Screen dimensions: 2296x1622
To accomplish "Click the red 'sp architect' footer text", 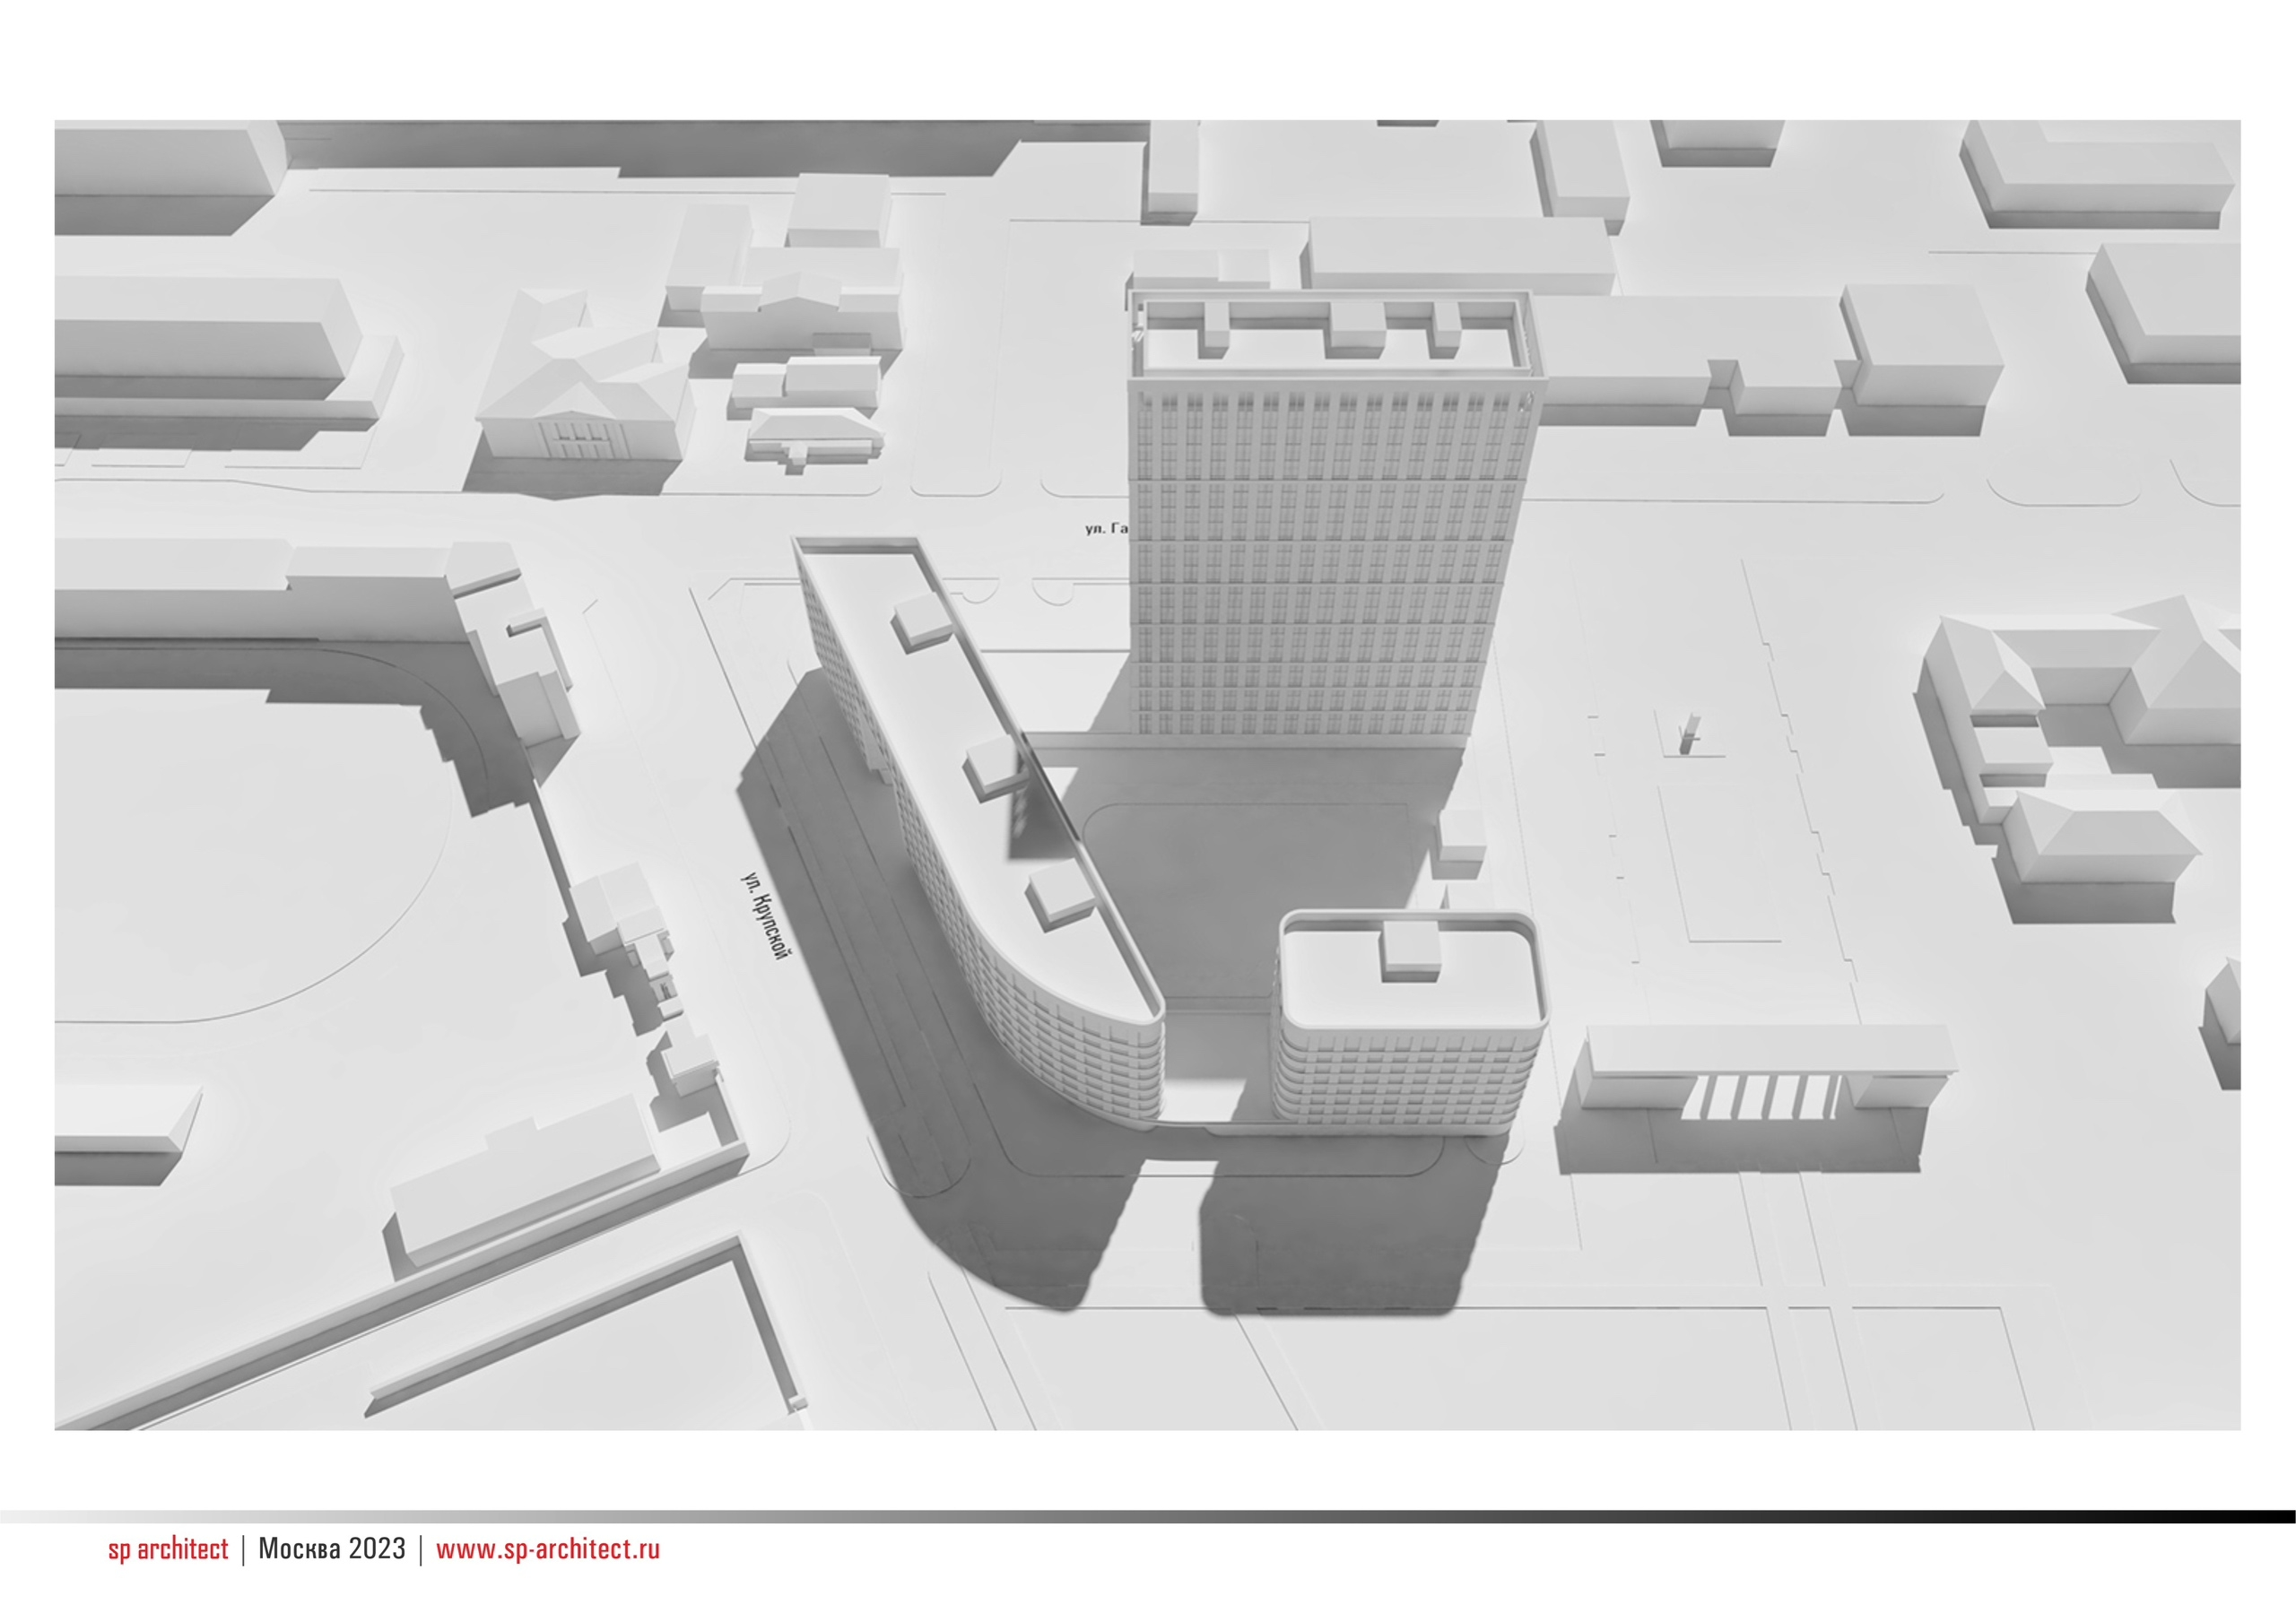I will tap(168, 1549).
